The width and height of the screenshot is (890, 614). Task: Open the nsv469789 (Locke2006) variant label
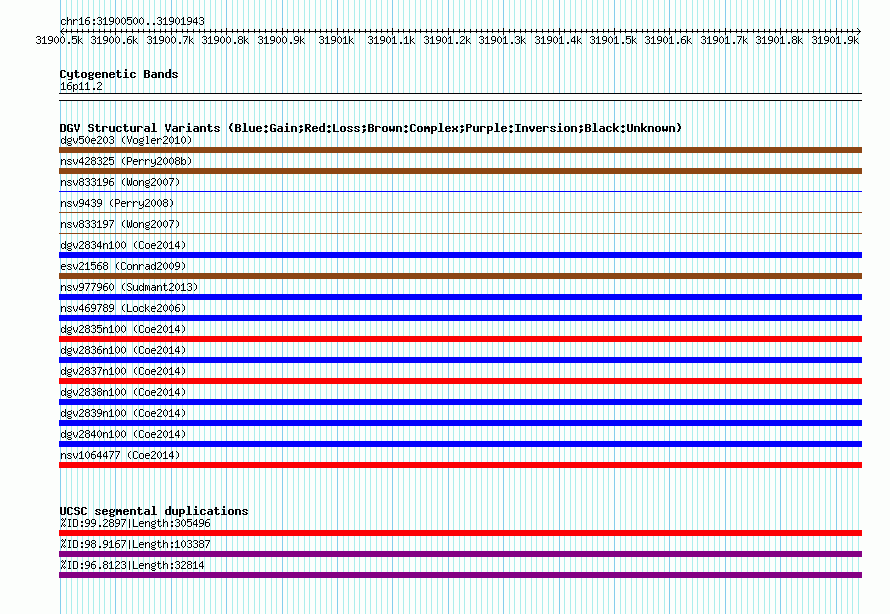[x=123, y=308]
